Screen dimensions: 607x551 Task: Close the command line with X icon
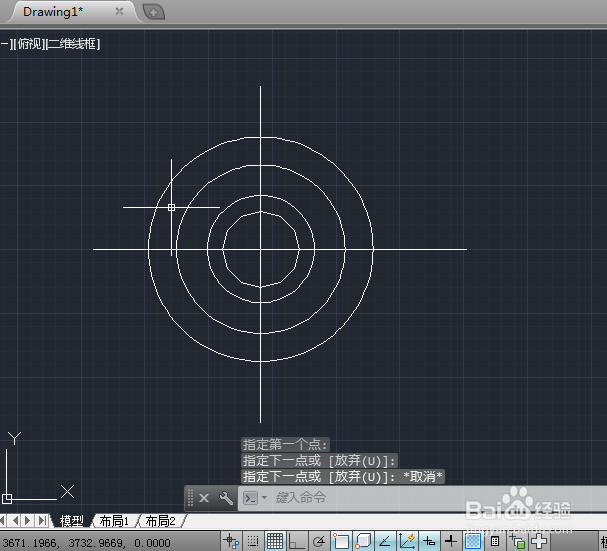[204, 498]
